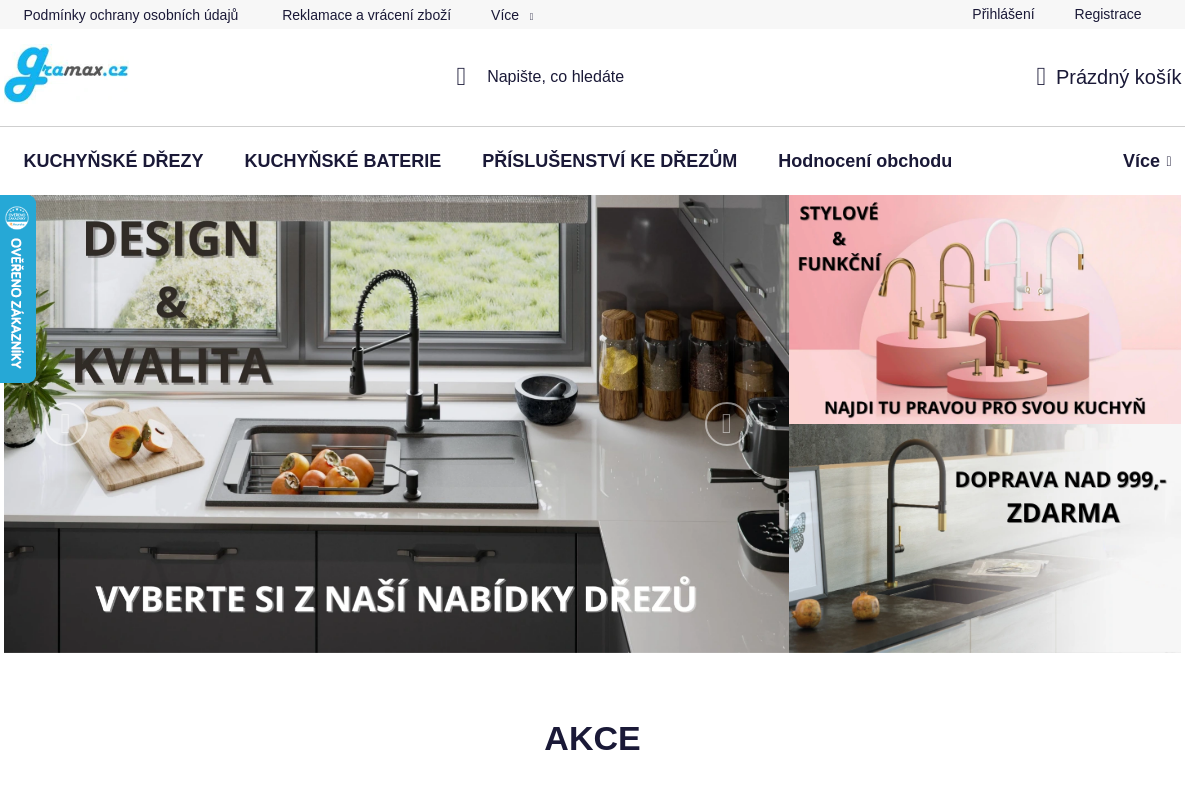
Task: Advance to next carousel slide
Action: (727, 424)
